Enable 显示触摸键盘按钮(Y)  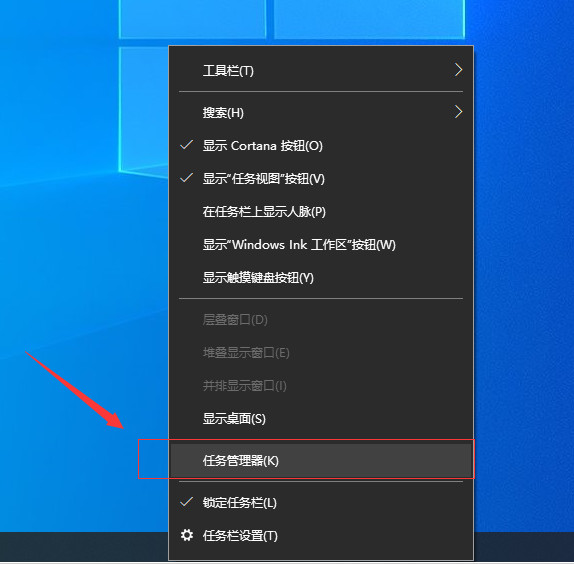pos(321,277)
